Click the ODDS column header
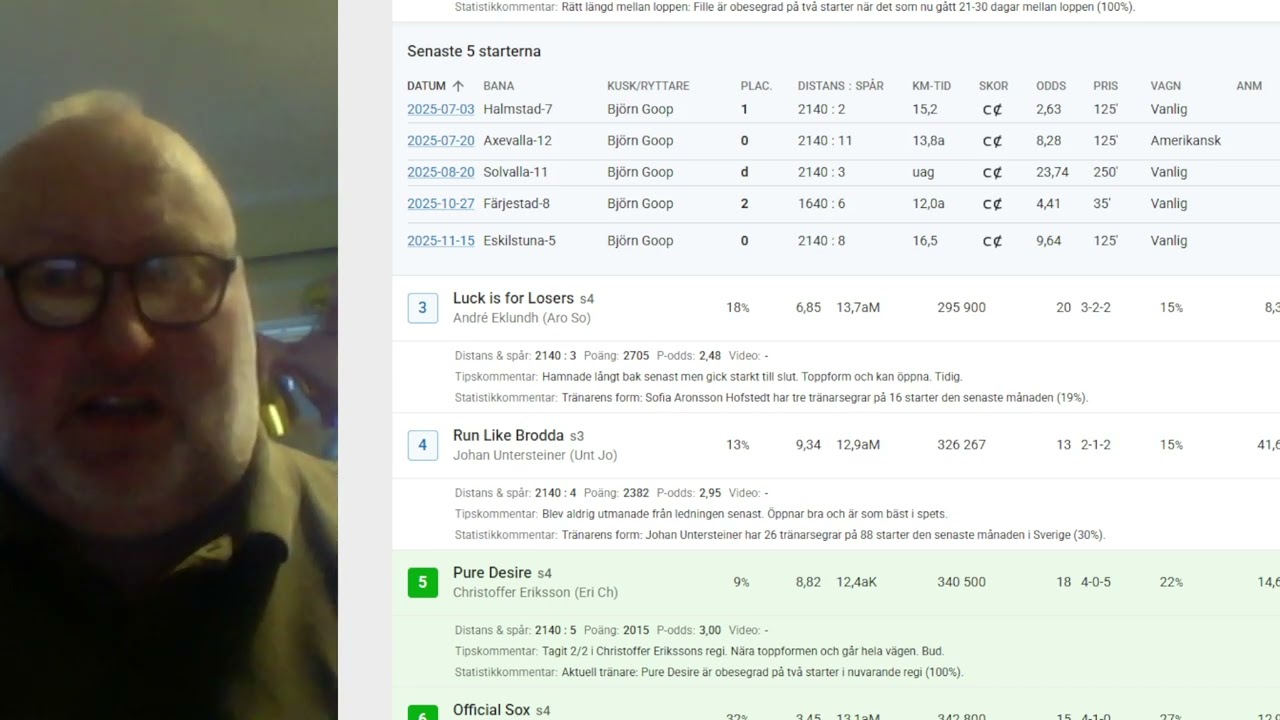The image size is (1280, 720). [x=1051, y=86]
